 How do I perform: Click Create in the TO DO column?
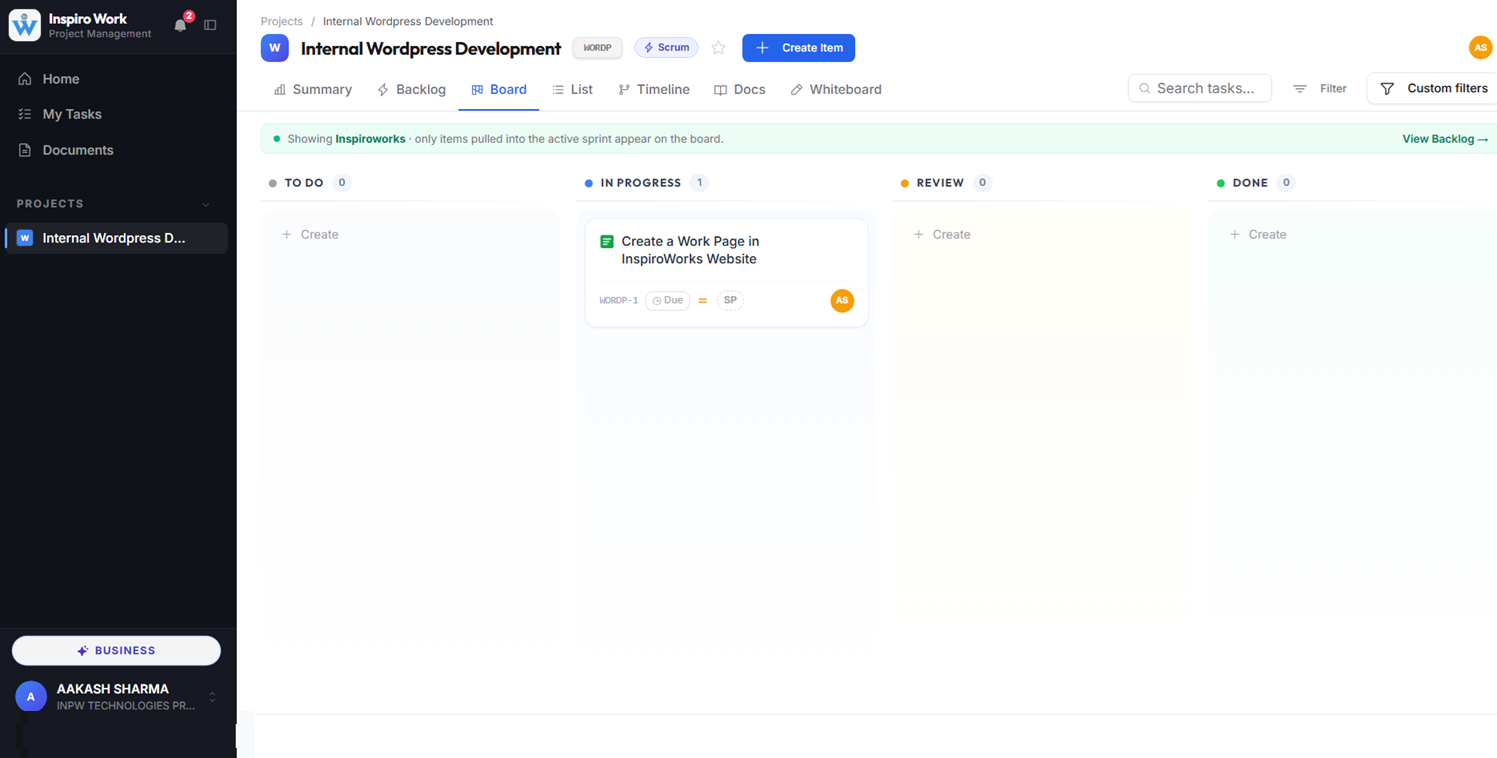[310, 234]
